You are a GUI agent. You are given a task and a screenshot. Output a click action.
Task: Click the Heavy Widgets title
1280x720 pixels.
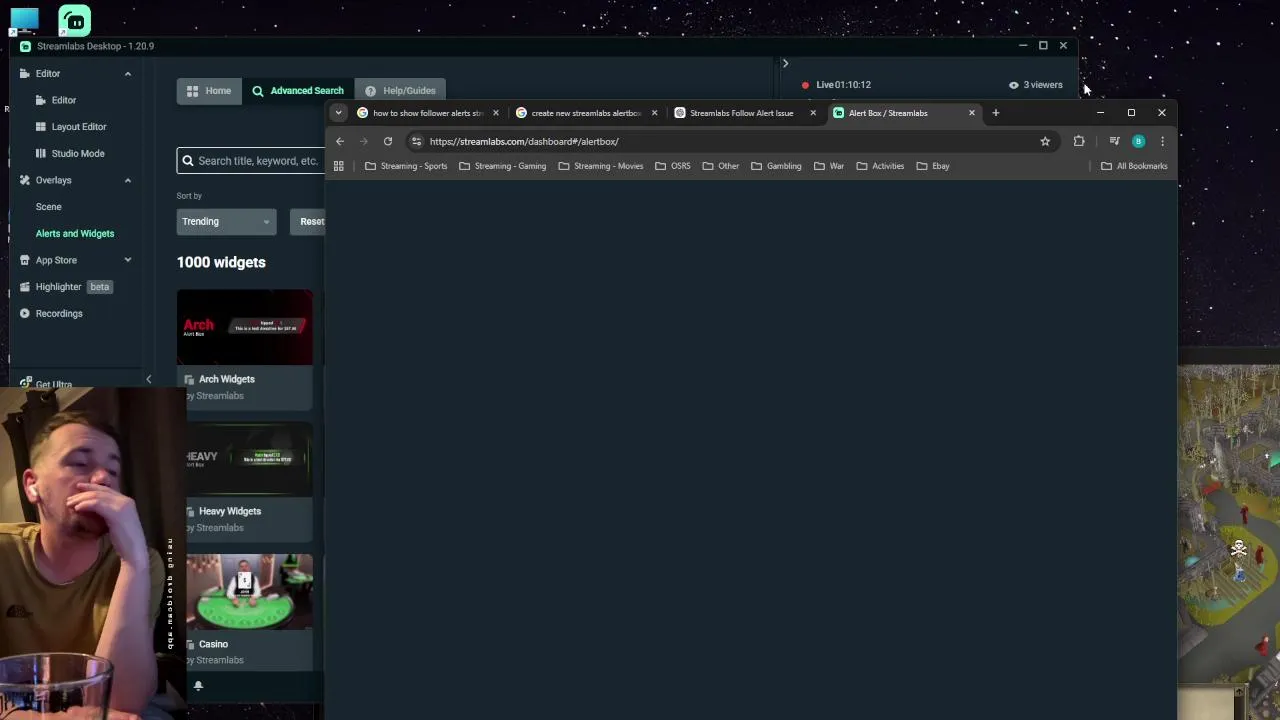[x=229, y=511]
